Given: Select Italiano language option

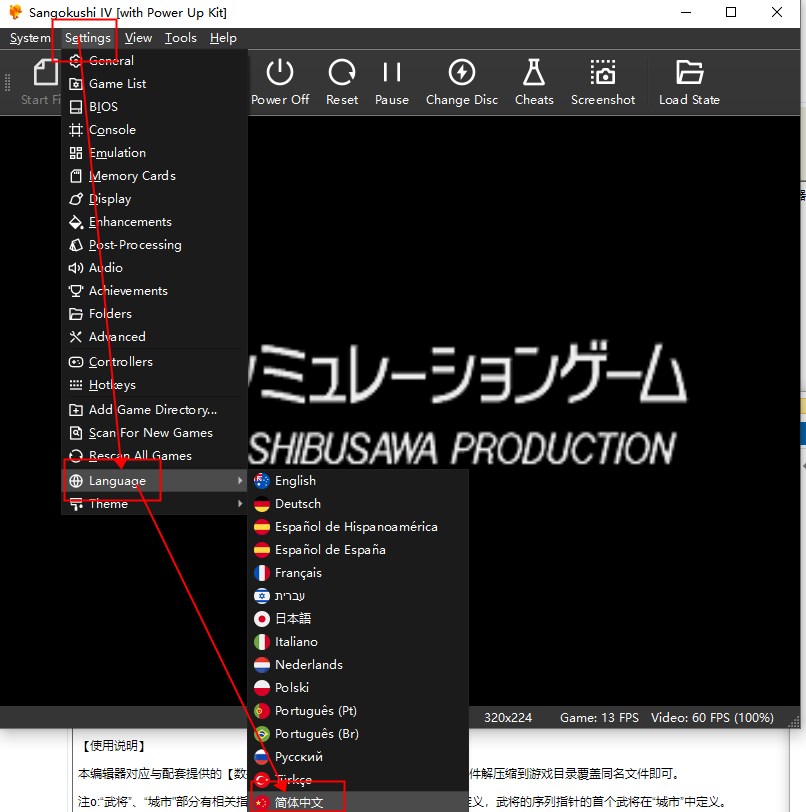Looking at the screenshot, I should pos(358,642).
